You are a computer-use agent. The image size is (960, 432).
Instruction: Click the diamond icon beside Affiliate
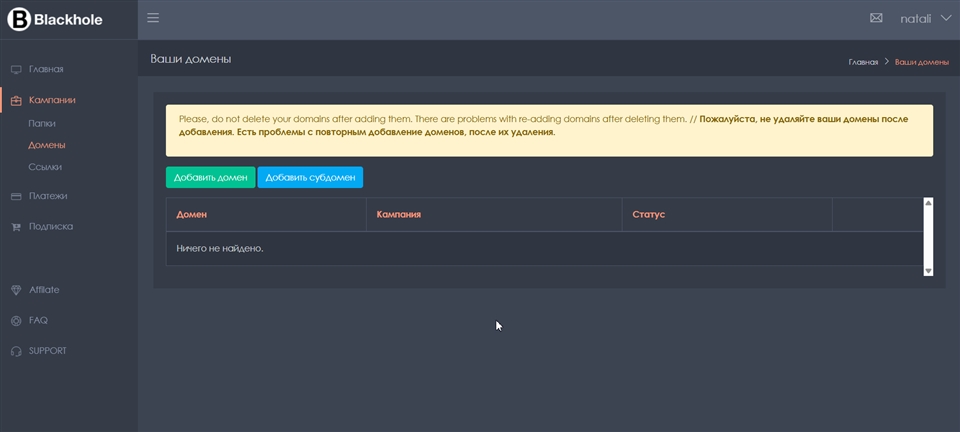[x=16, y=290]
